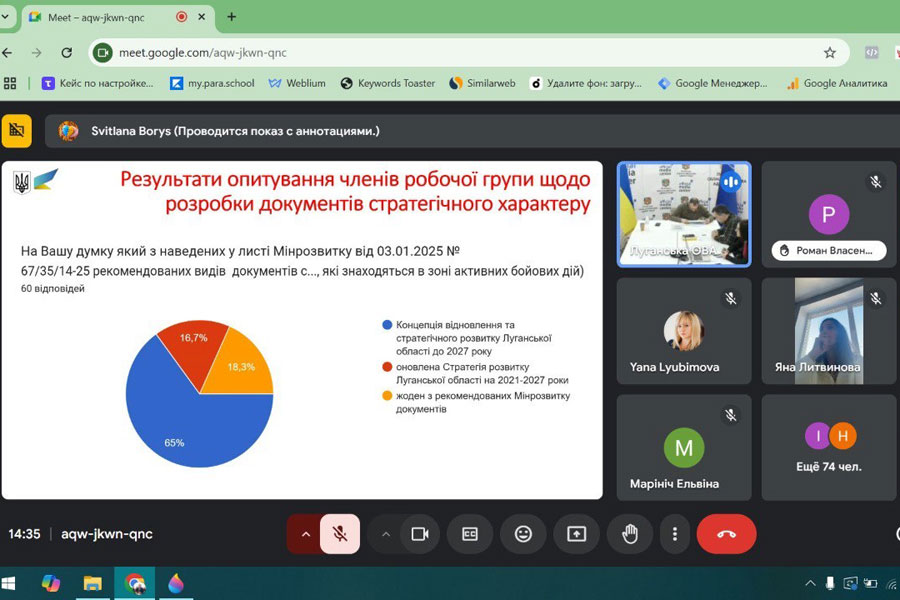Click legend entry оновлена Стратегія розвитку
The height and width of the screenshot is (600, 900).
coord(475,373)
